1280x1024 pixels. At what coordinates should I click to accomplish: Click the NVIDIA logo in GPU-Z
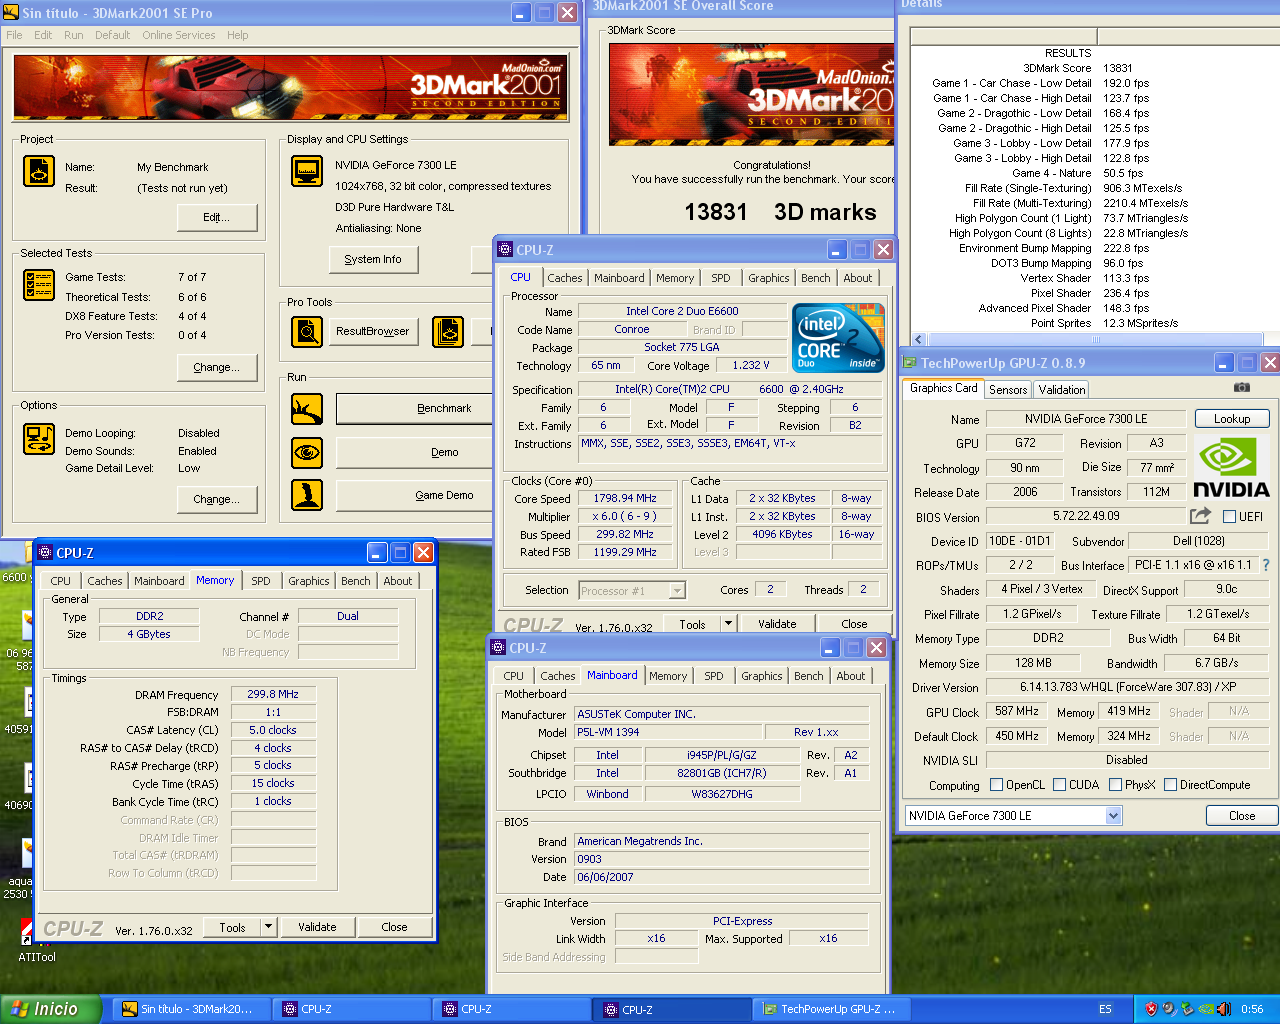click(x=1232, y=468)
